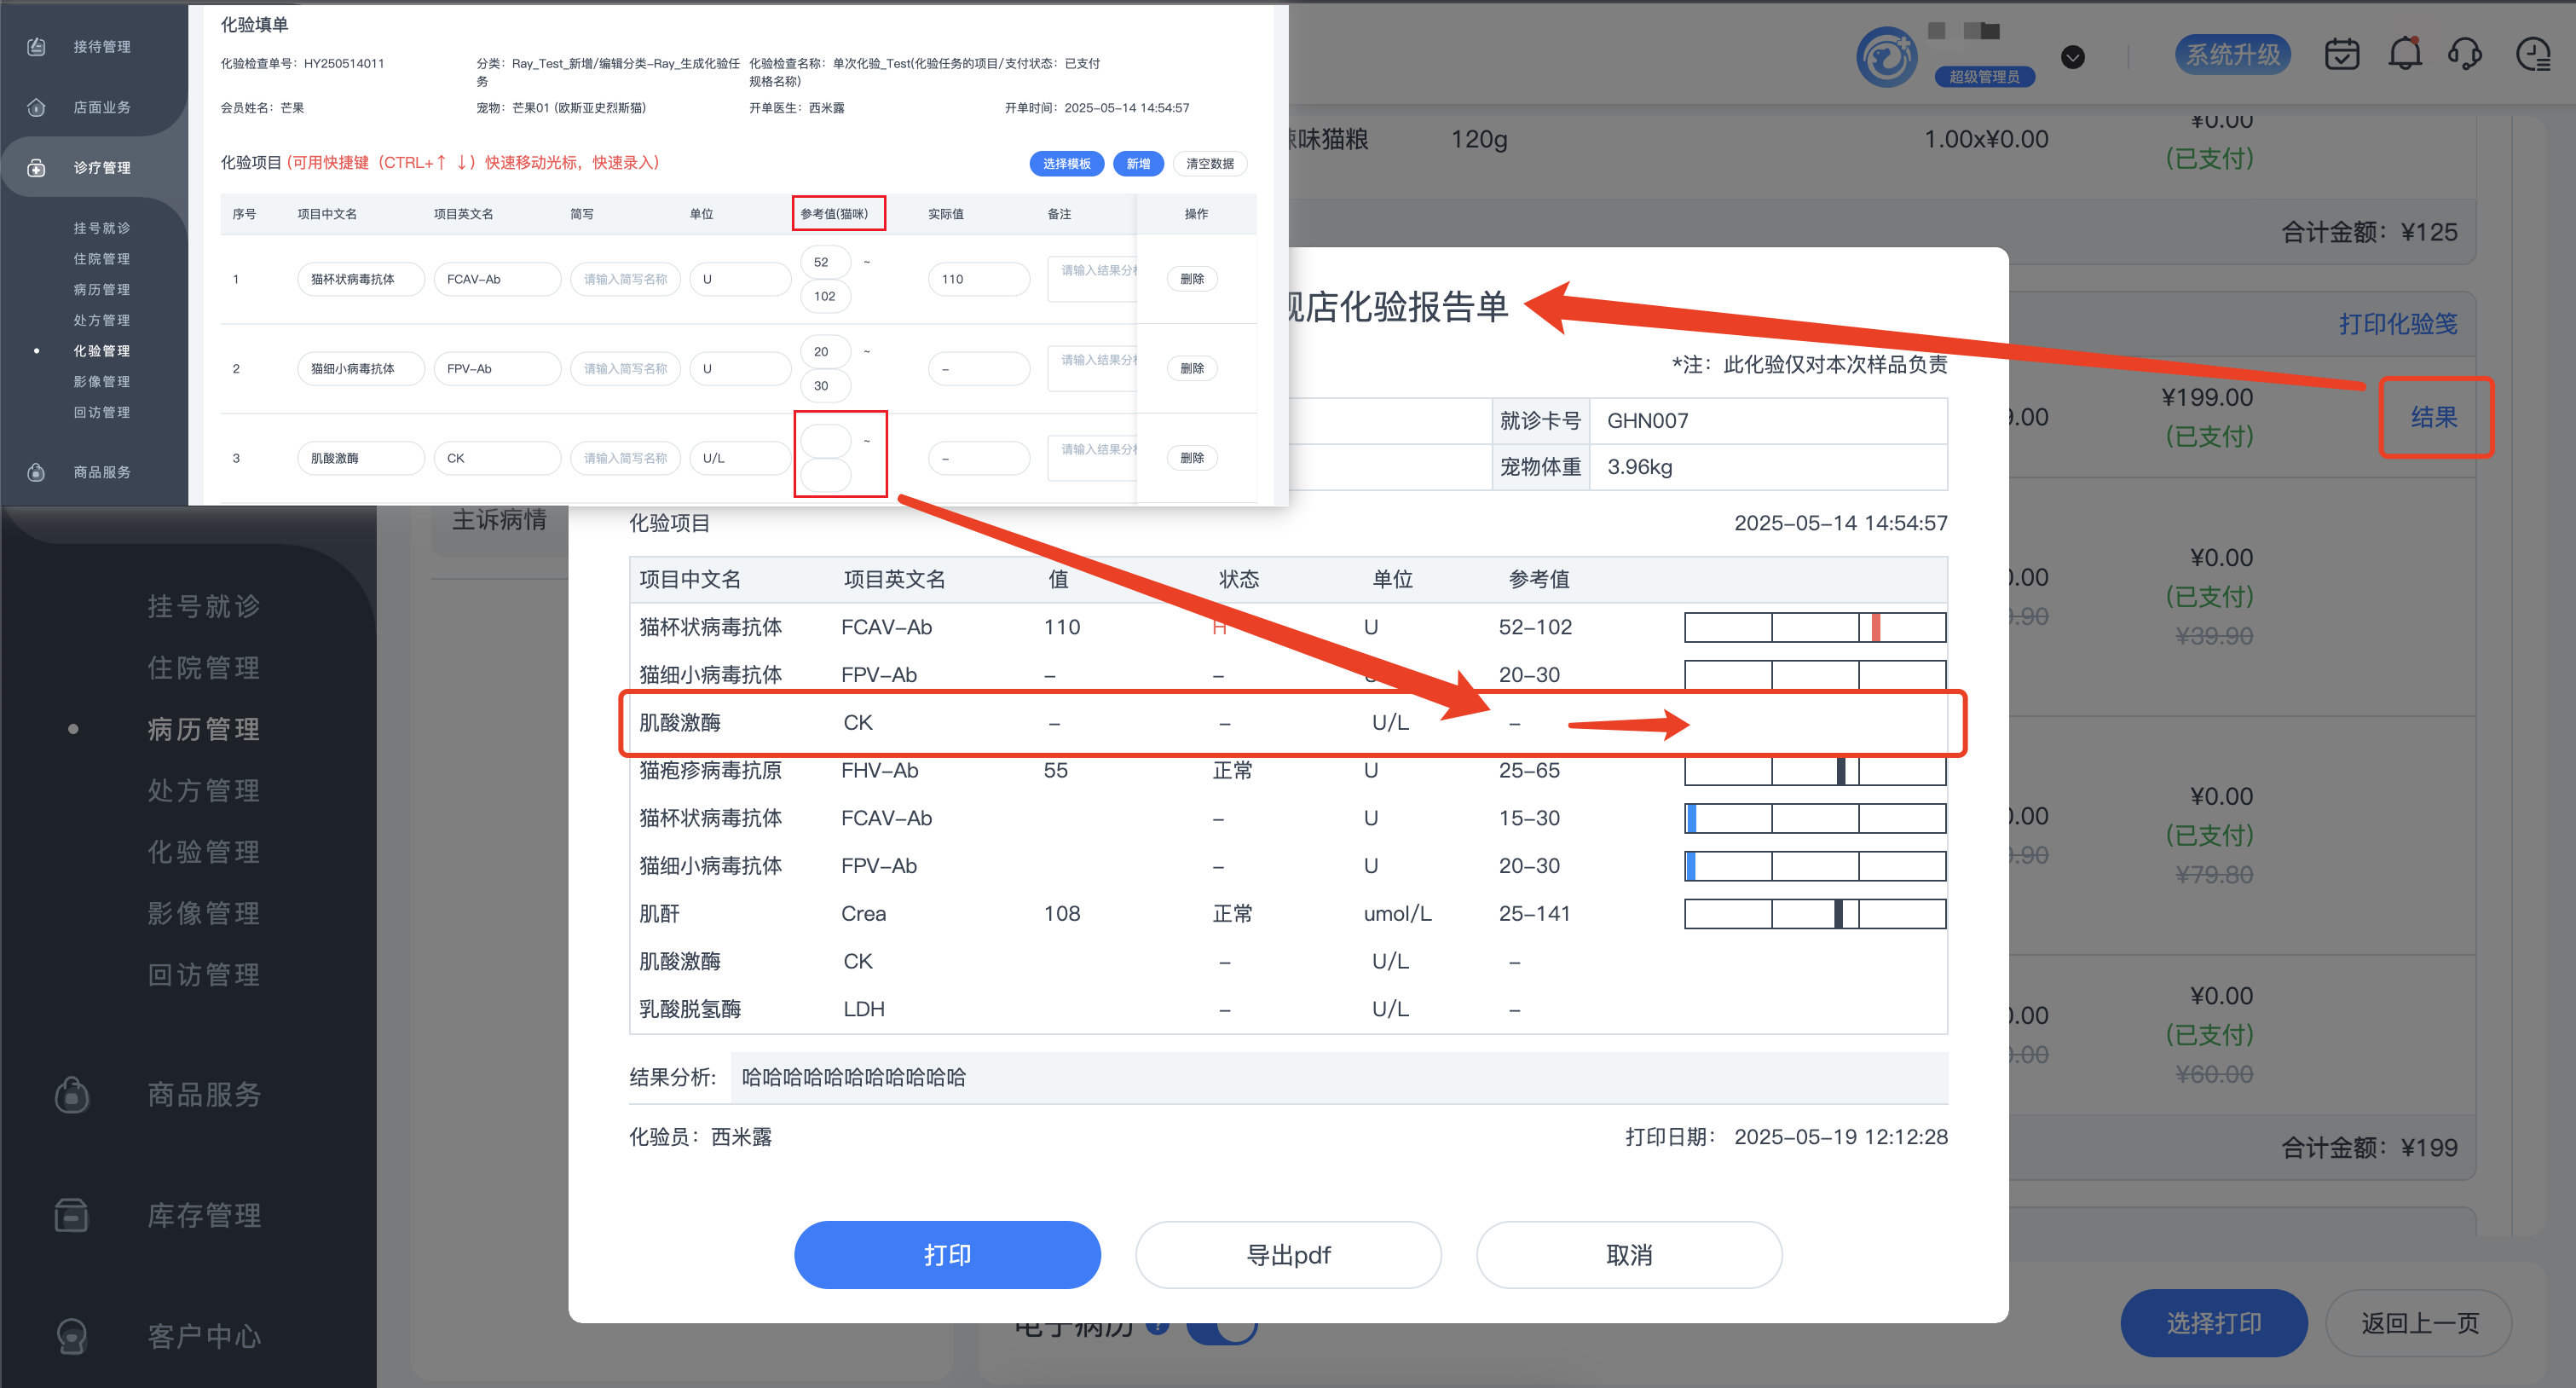This screenshot has height=1388, width=2576.
Task: Click the 结果分析 text 哈哈哈哈哈哈哈哈哈哈哈
Action: (x=853, y=1077)
